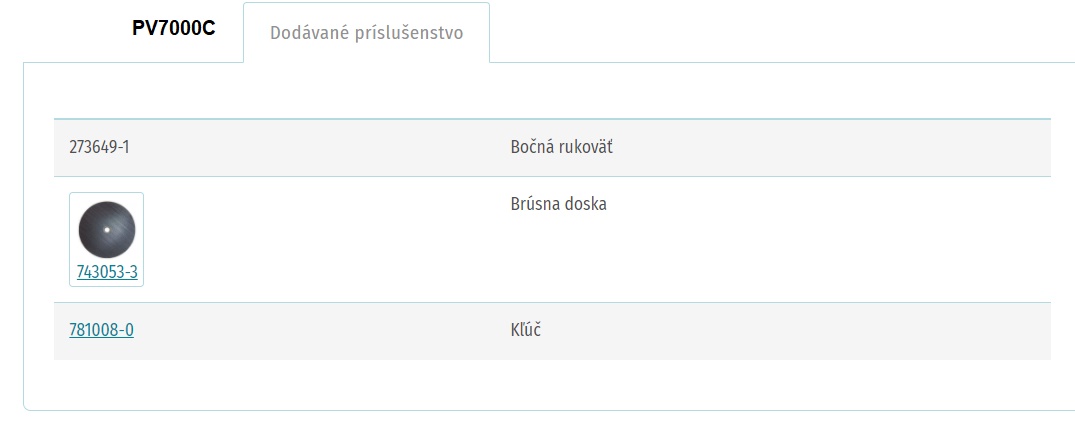Select the white row with Brúsna doska
1075x422 pixels.
tap(552, 239)
